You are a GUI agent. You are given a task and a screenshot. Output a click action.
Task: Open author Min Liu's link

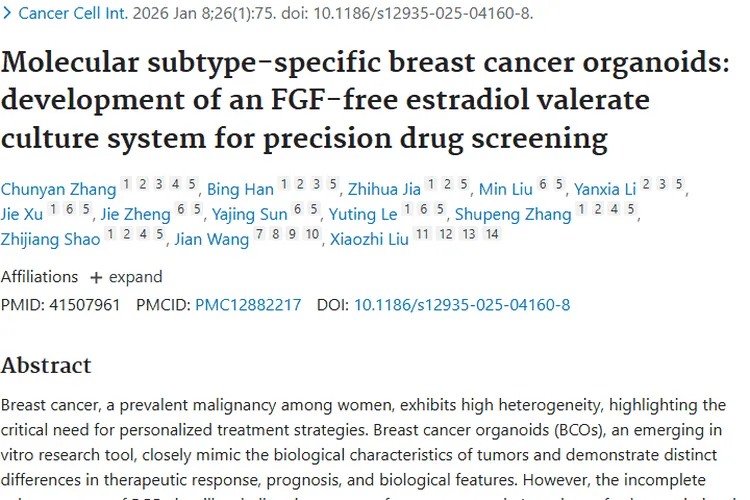point(507,189)
